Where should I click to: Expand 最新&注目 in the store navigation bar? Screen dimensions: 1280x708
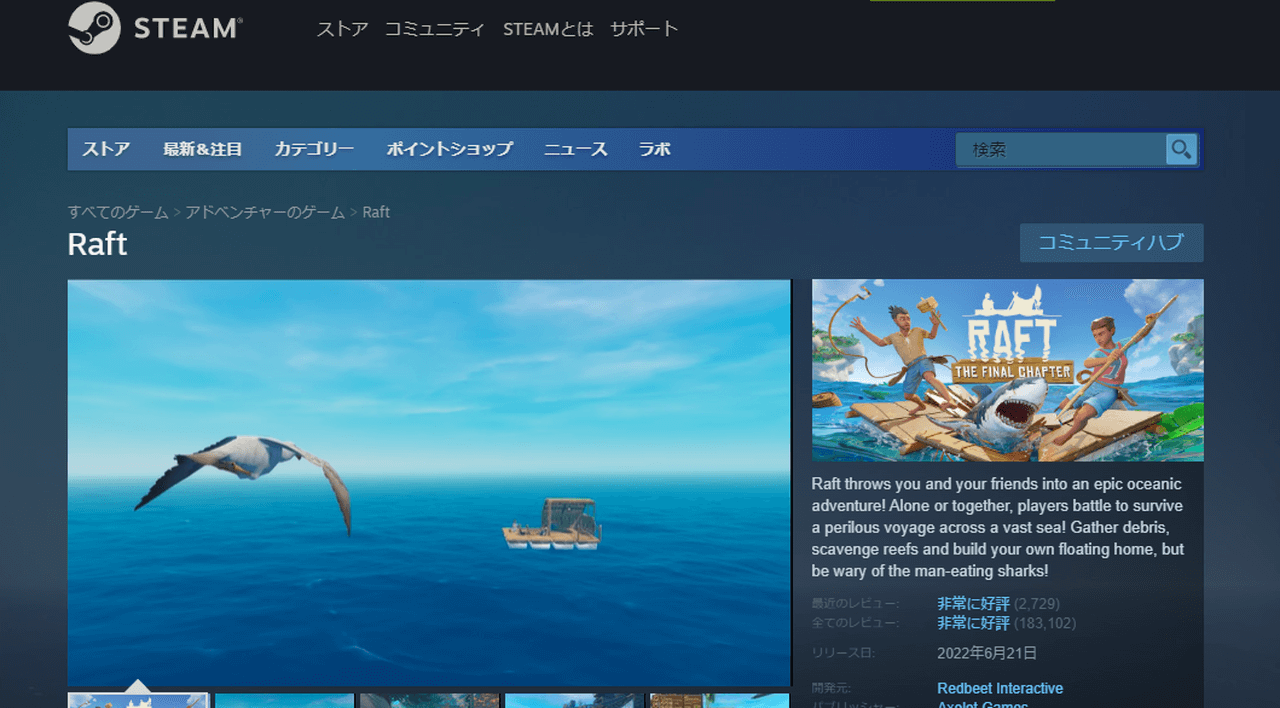click(x=202, y=149)
